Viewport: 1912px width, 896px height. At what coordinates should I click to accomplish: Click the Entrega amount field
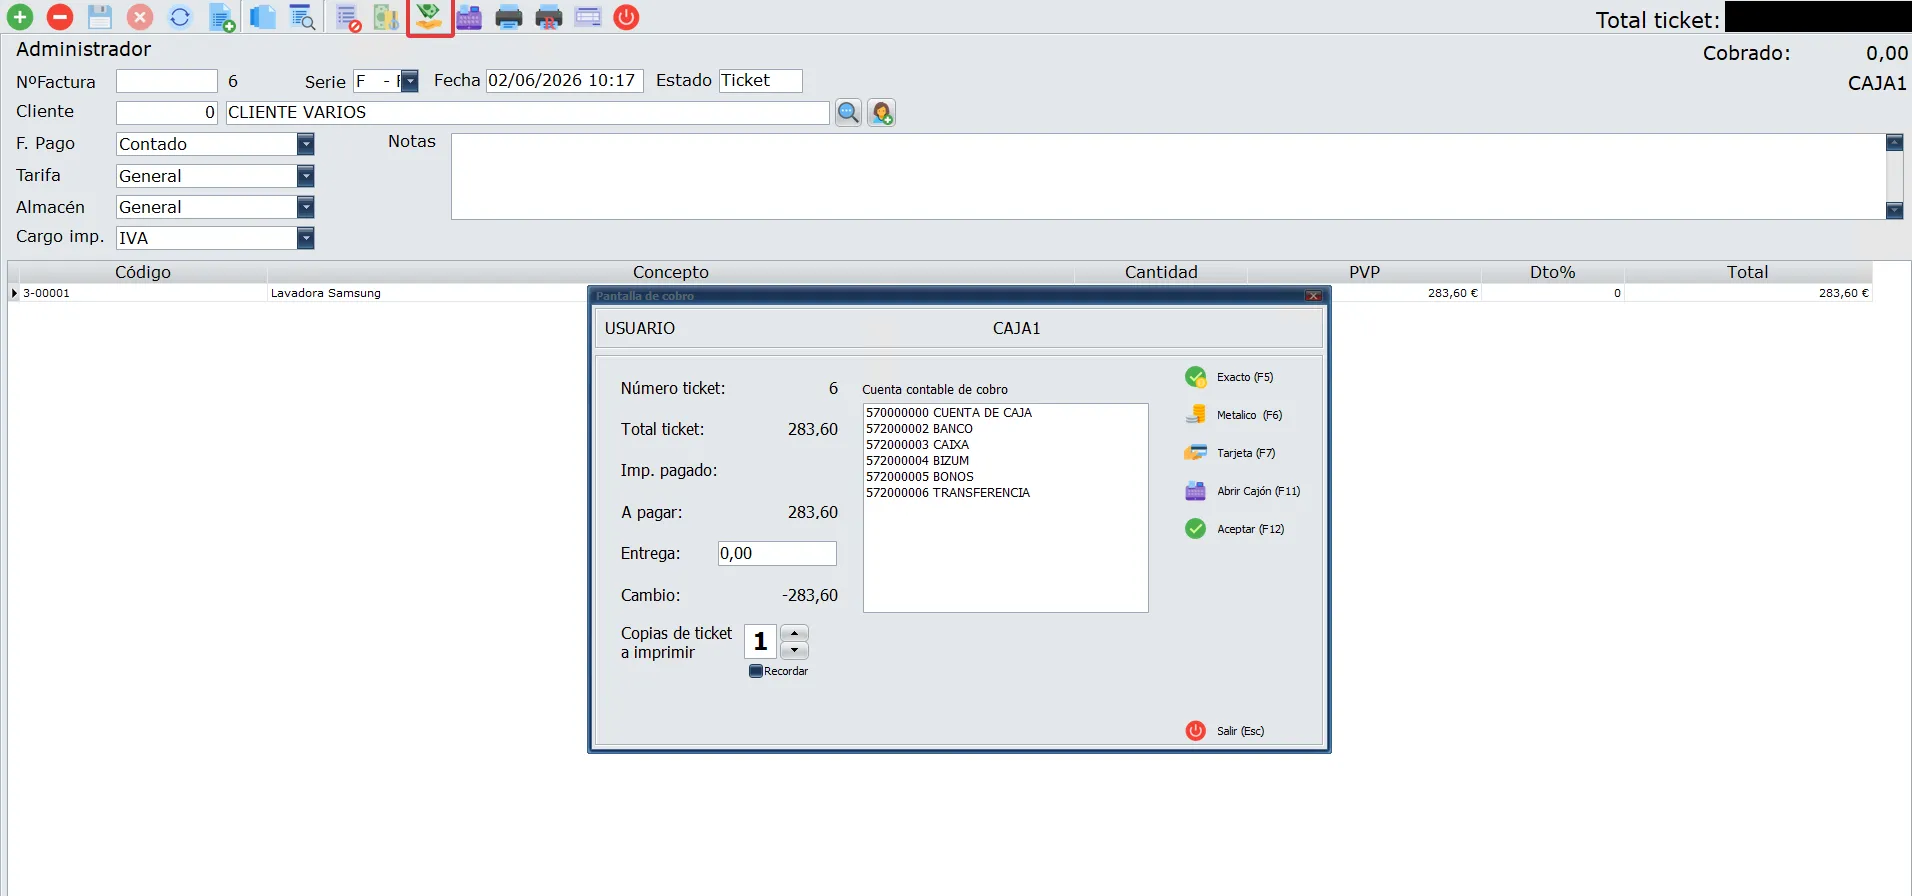pos(777,553)
